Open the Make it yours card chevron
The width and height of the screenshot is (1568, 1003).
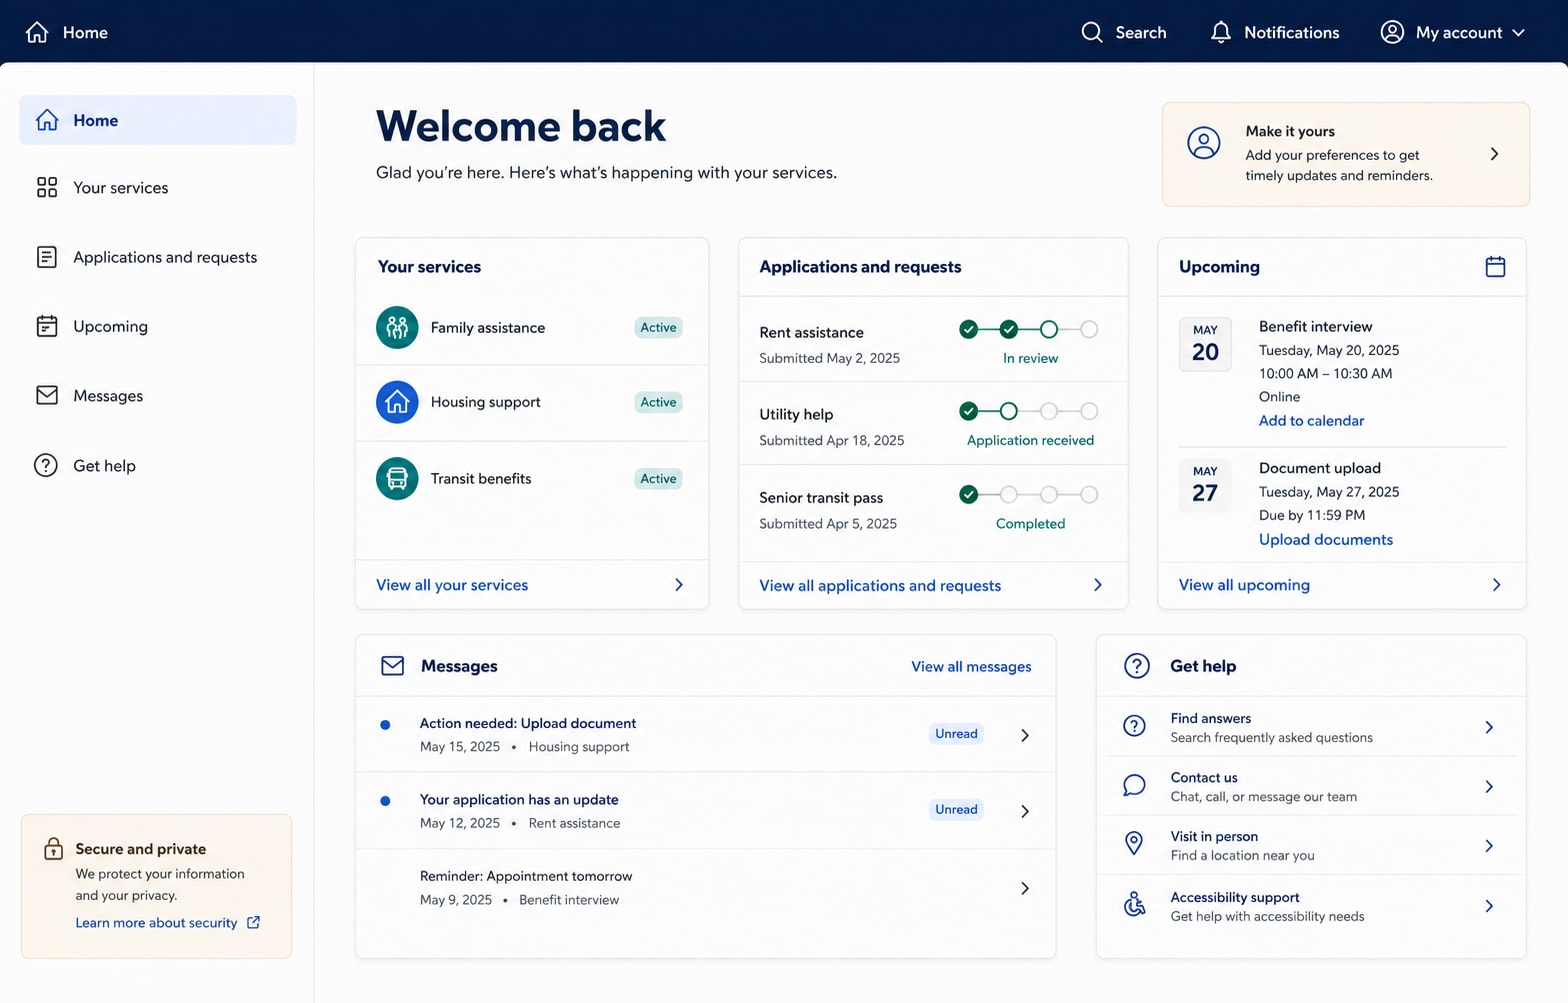pos(1494,154)
